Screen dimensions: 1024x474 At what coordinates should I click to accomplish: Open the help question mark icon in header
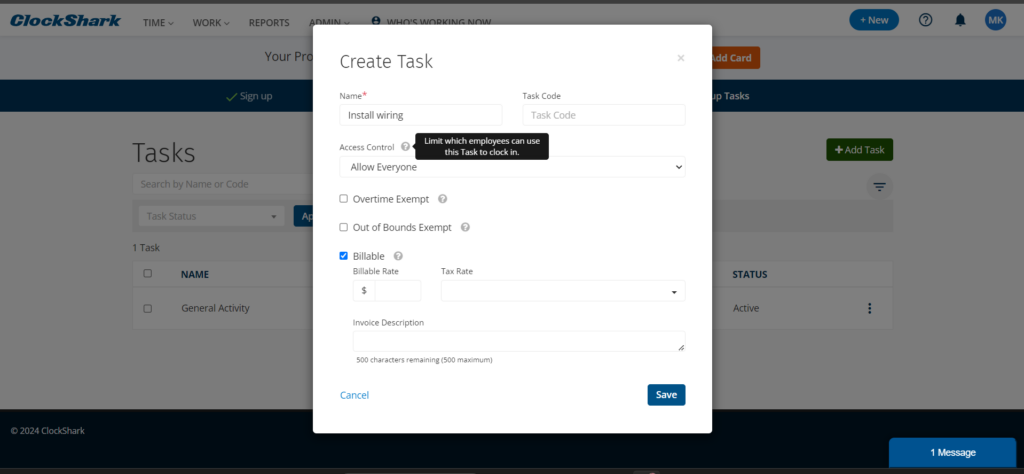tap(925, 20)
